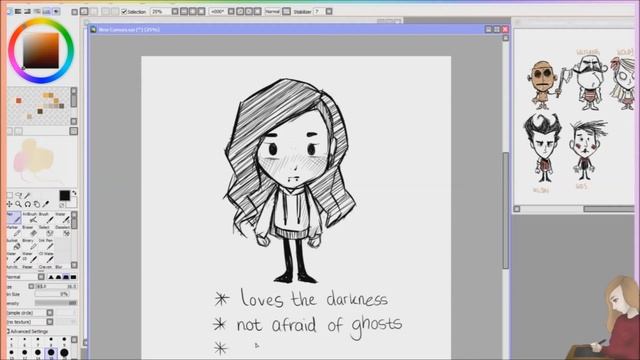The width and height of the screenshot is (640, 360).
Task: Choose the Water brush tool in first row
Action: click(62, 218)
